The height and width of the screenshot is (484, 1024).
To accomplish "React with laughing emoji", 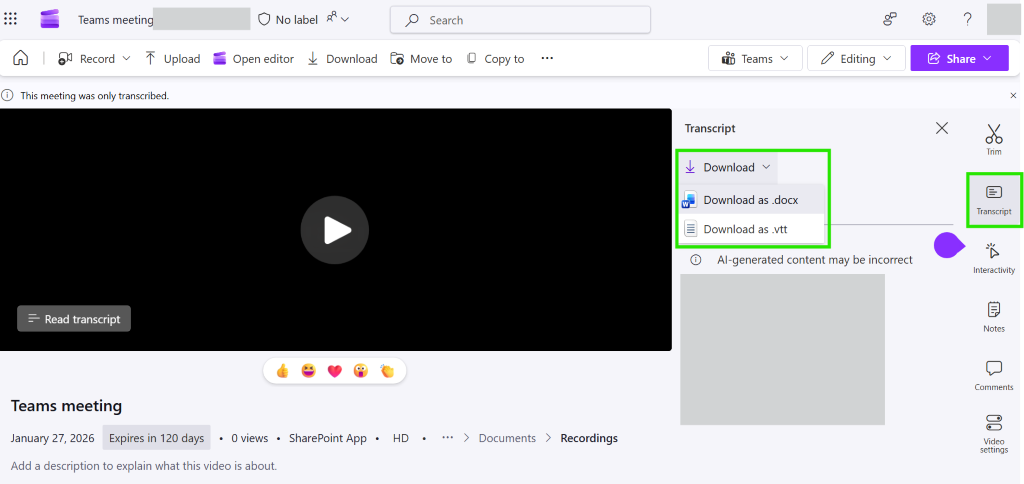I will point(308,371).
